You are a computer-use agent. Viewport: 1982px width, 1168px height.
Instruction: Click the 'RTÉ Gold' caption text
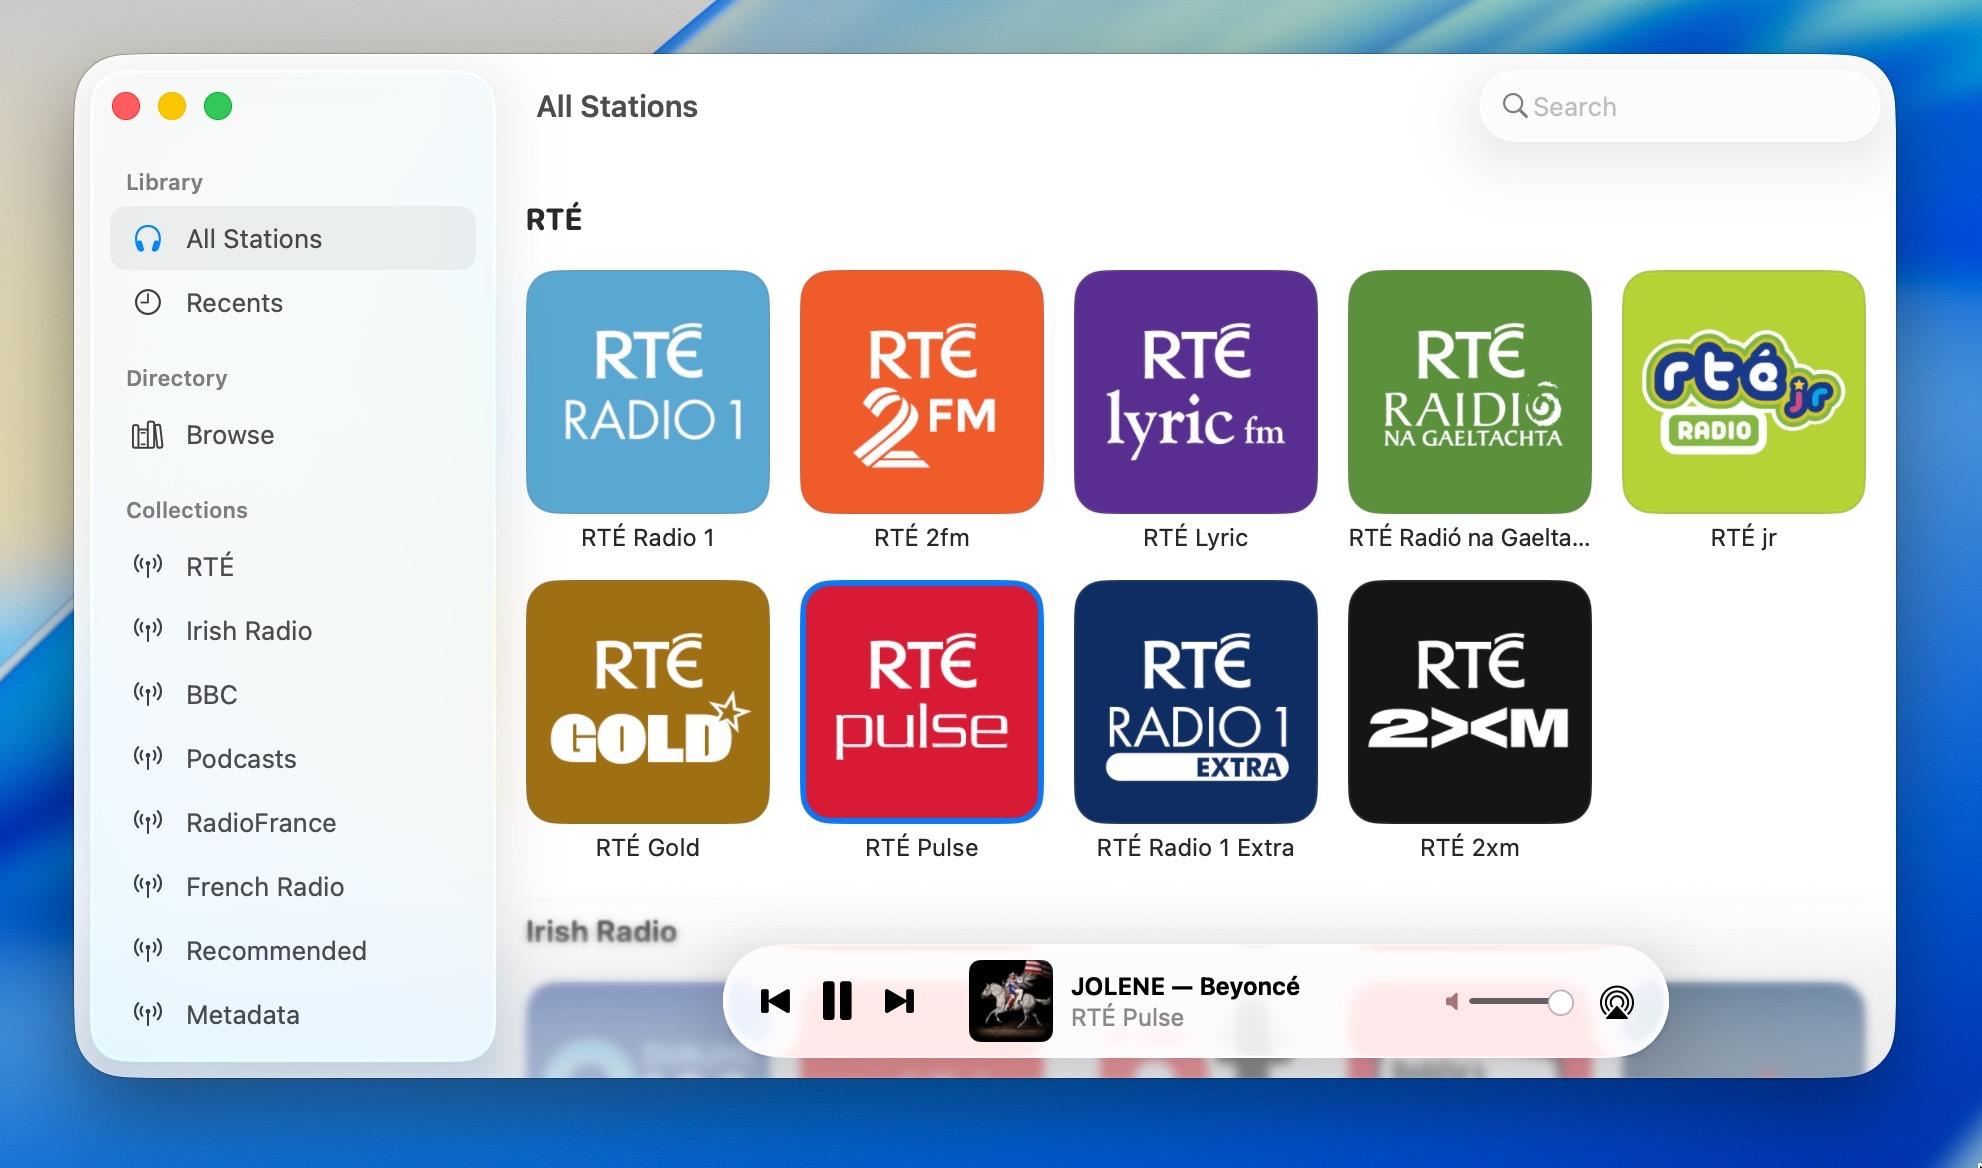(x=648, y=848)
